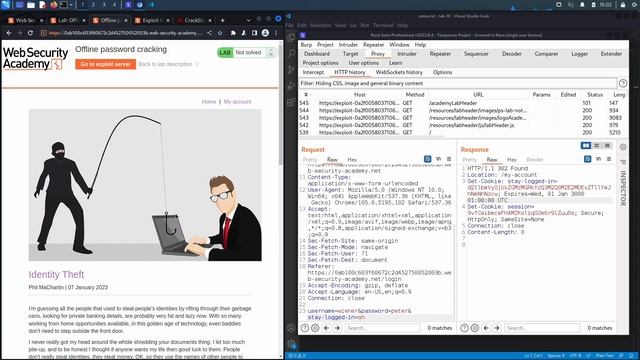Open the filter help question icon
Image resolution: width=640 pixels, height=360 pixels.
tap(623, 83)
